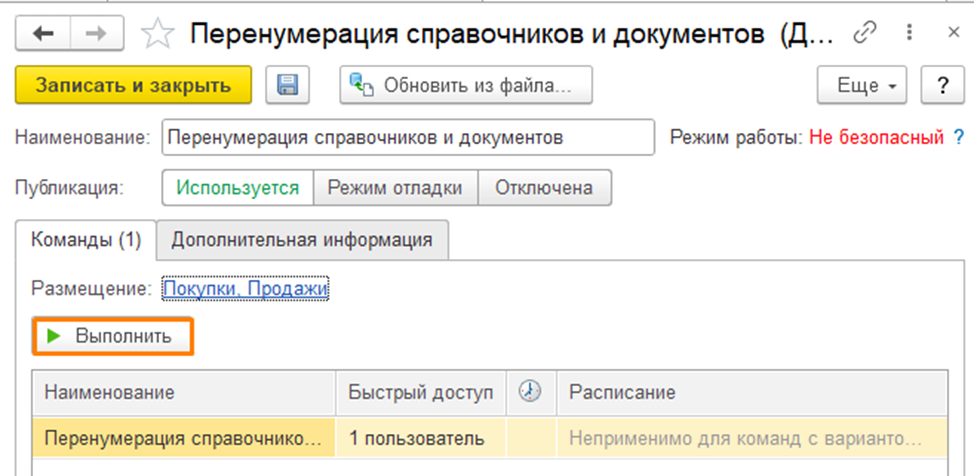Click the floppy disk save icon

click(288, 86)
